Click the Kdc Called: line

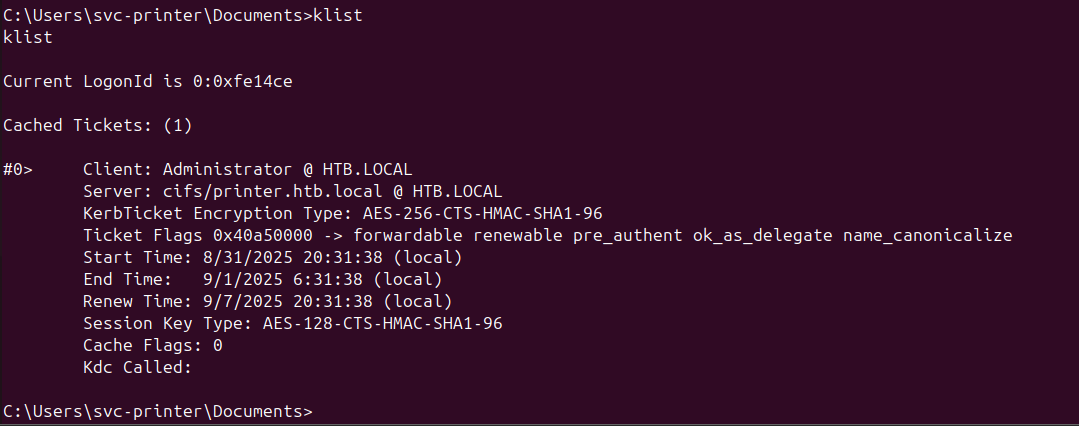tap(138, 368)
